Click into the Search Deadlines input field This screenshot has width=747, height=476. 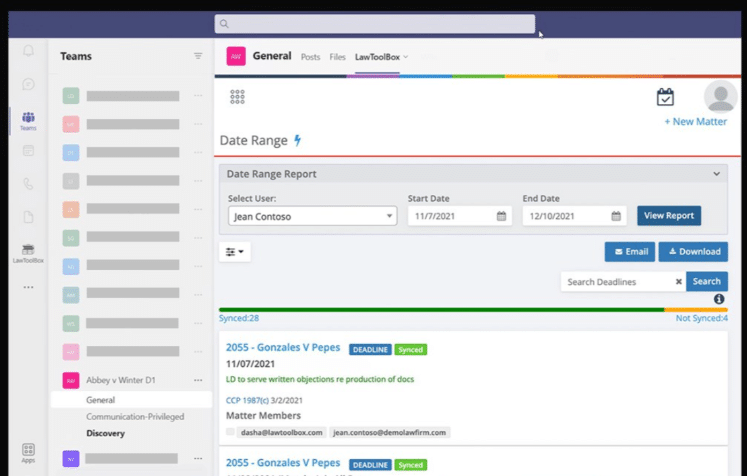(615, 282)
